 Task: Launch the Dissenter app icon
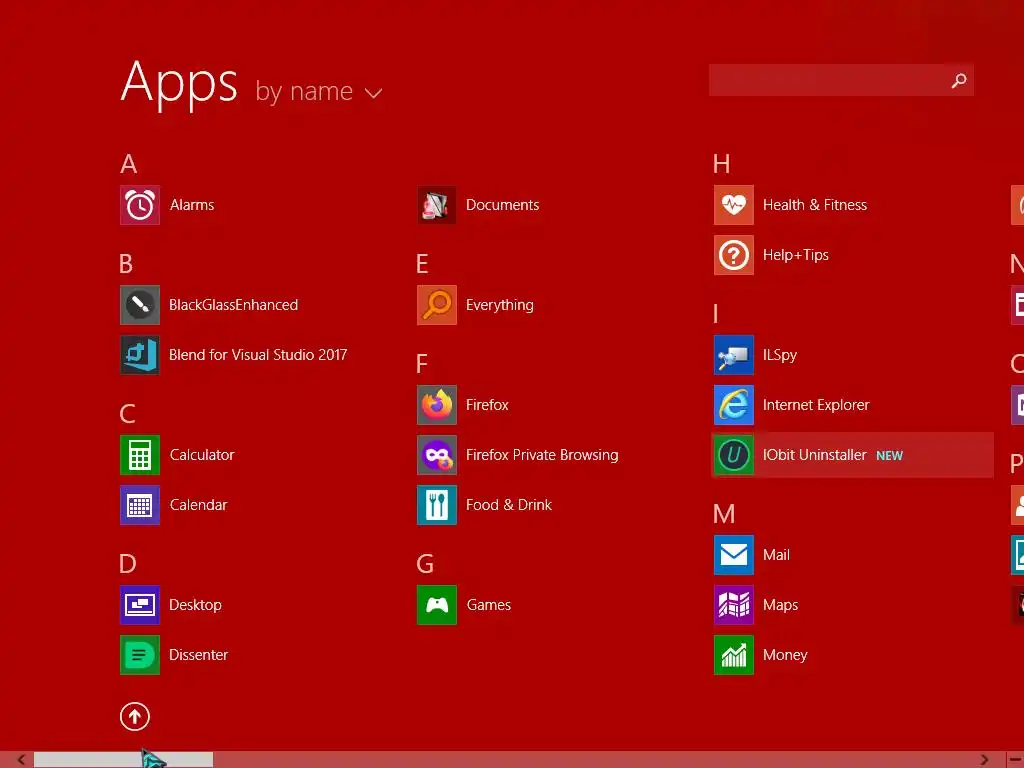coord(140,655)
